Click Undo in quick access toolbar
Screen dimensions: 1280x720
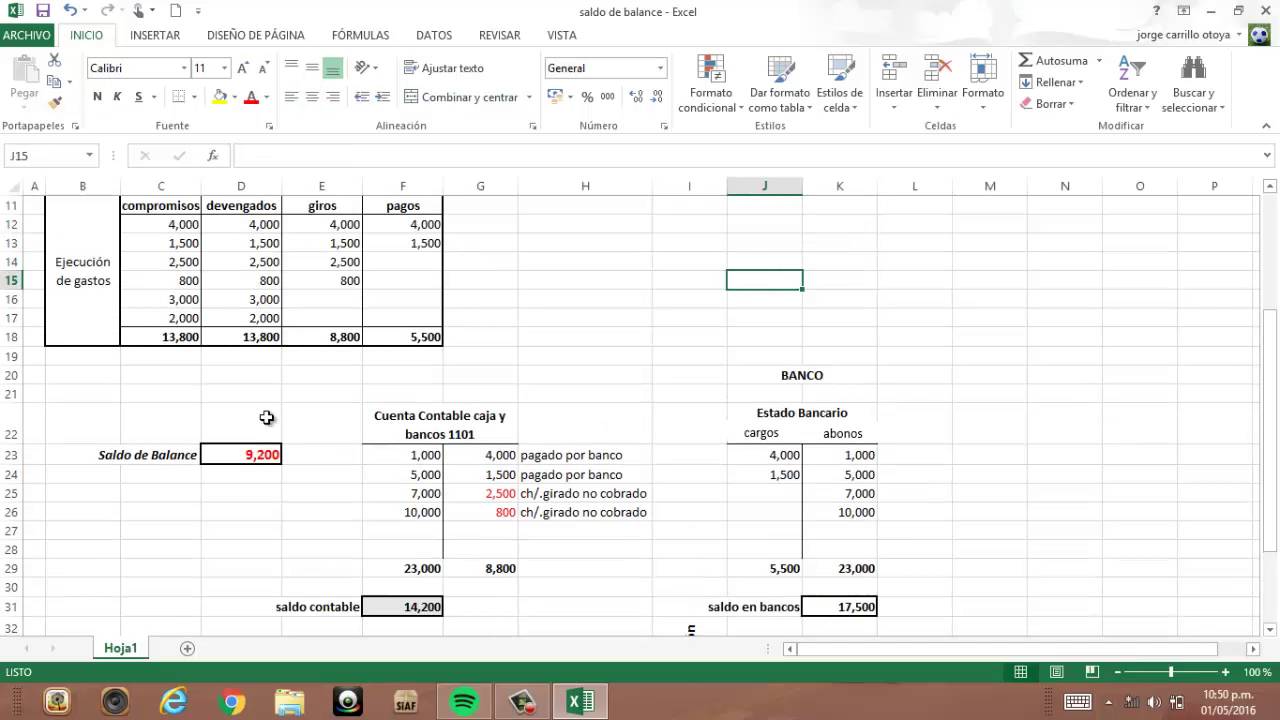[x=70, y=11]
